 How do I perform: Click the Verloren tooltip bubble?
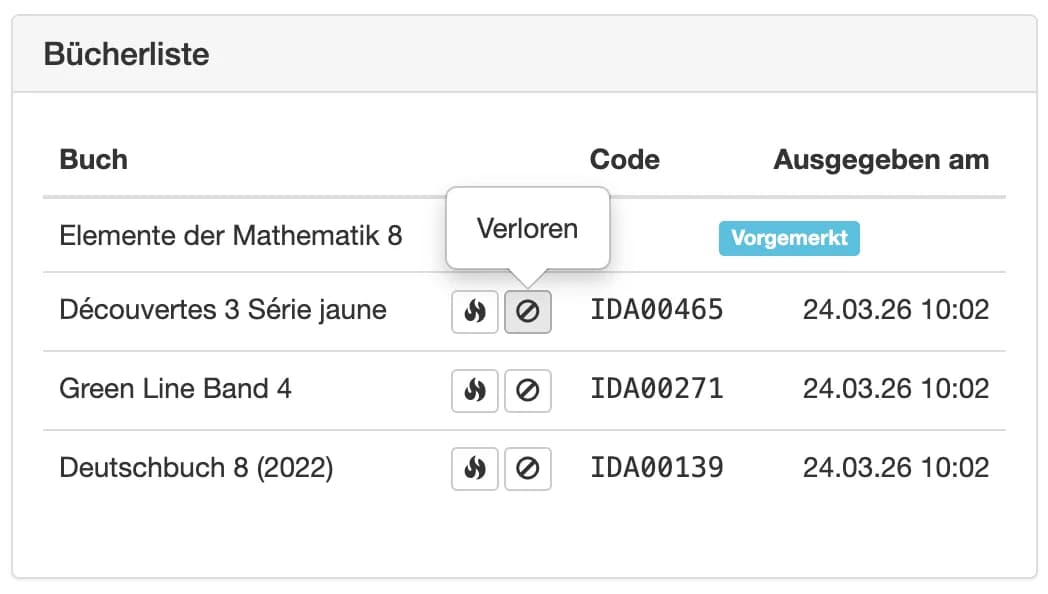[x=527, y=228]
